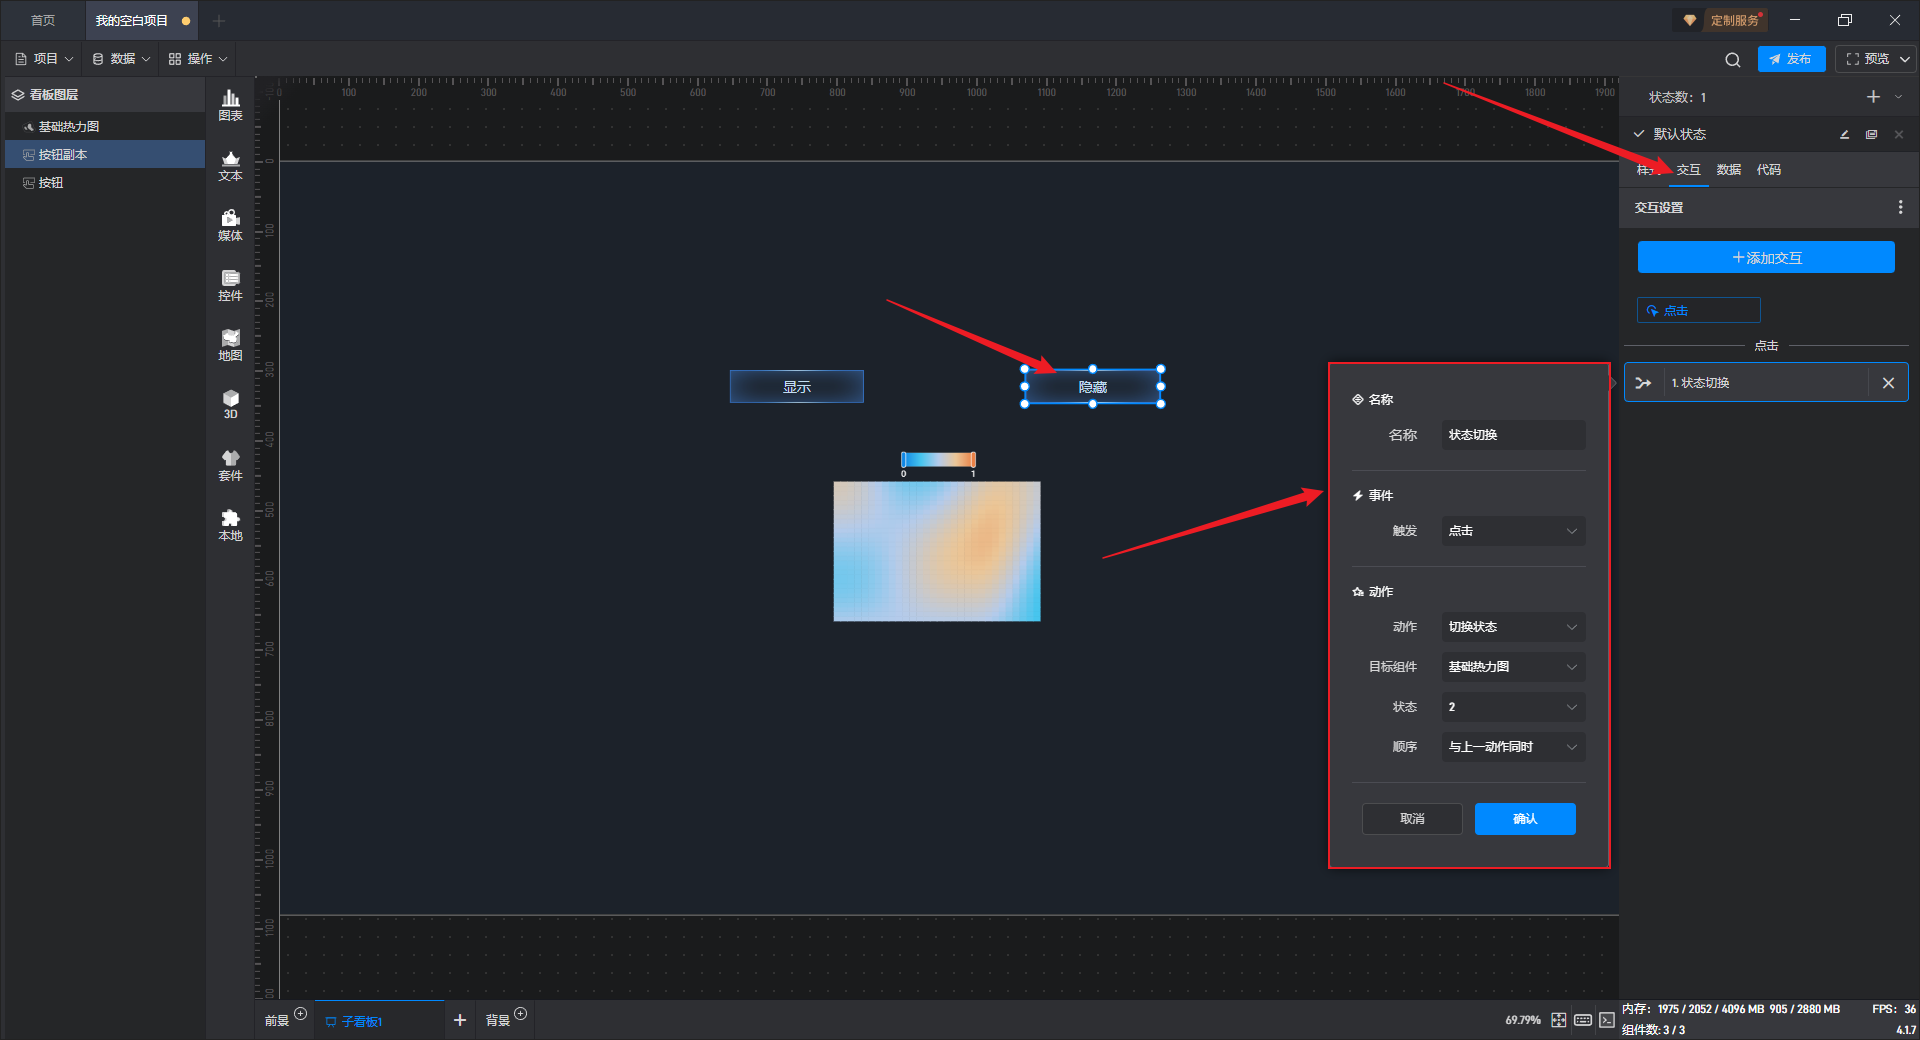Open the 顺序 order dropdown
This screenshot has height=1040, width=1920.
[1512, 747]
